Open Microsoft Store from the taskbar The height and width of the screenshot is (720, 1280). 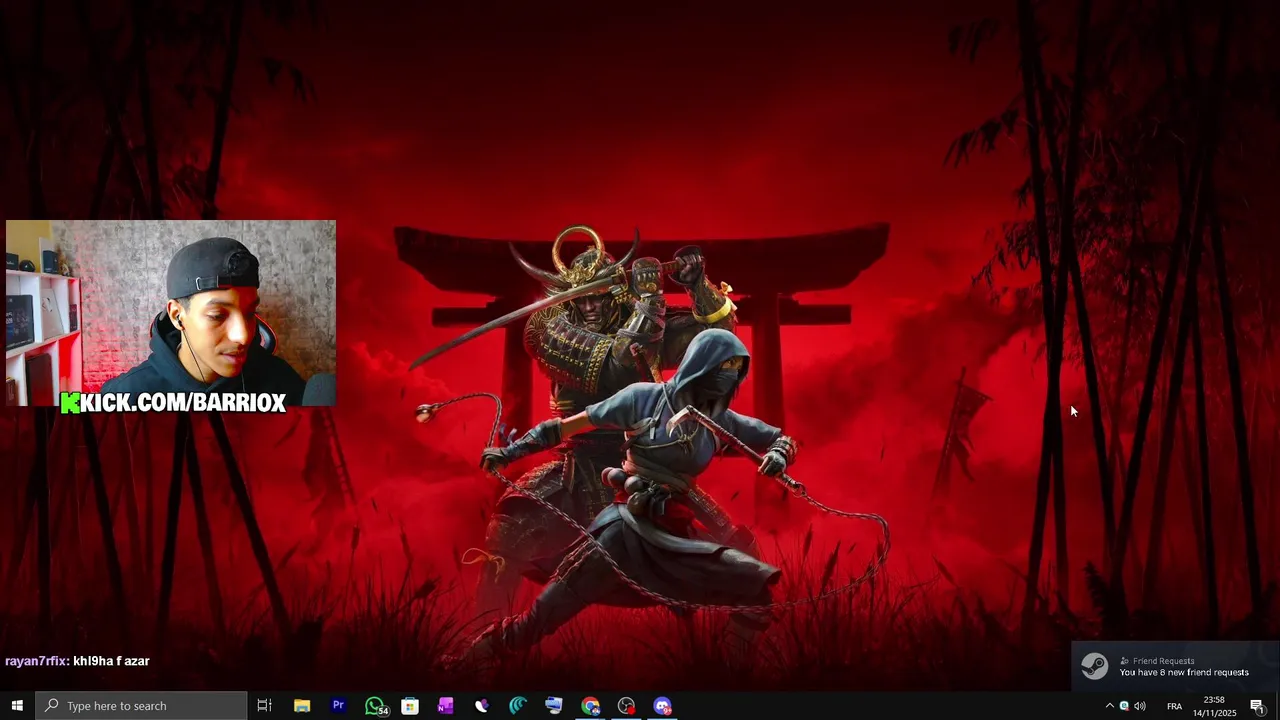(x=410, y=706)
